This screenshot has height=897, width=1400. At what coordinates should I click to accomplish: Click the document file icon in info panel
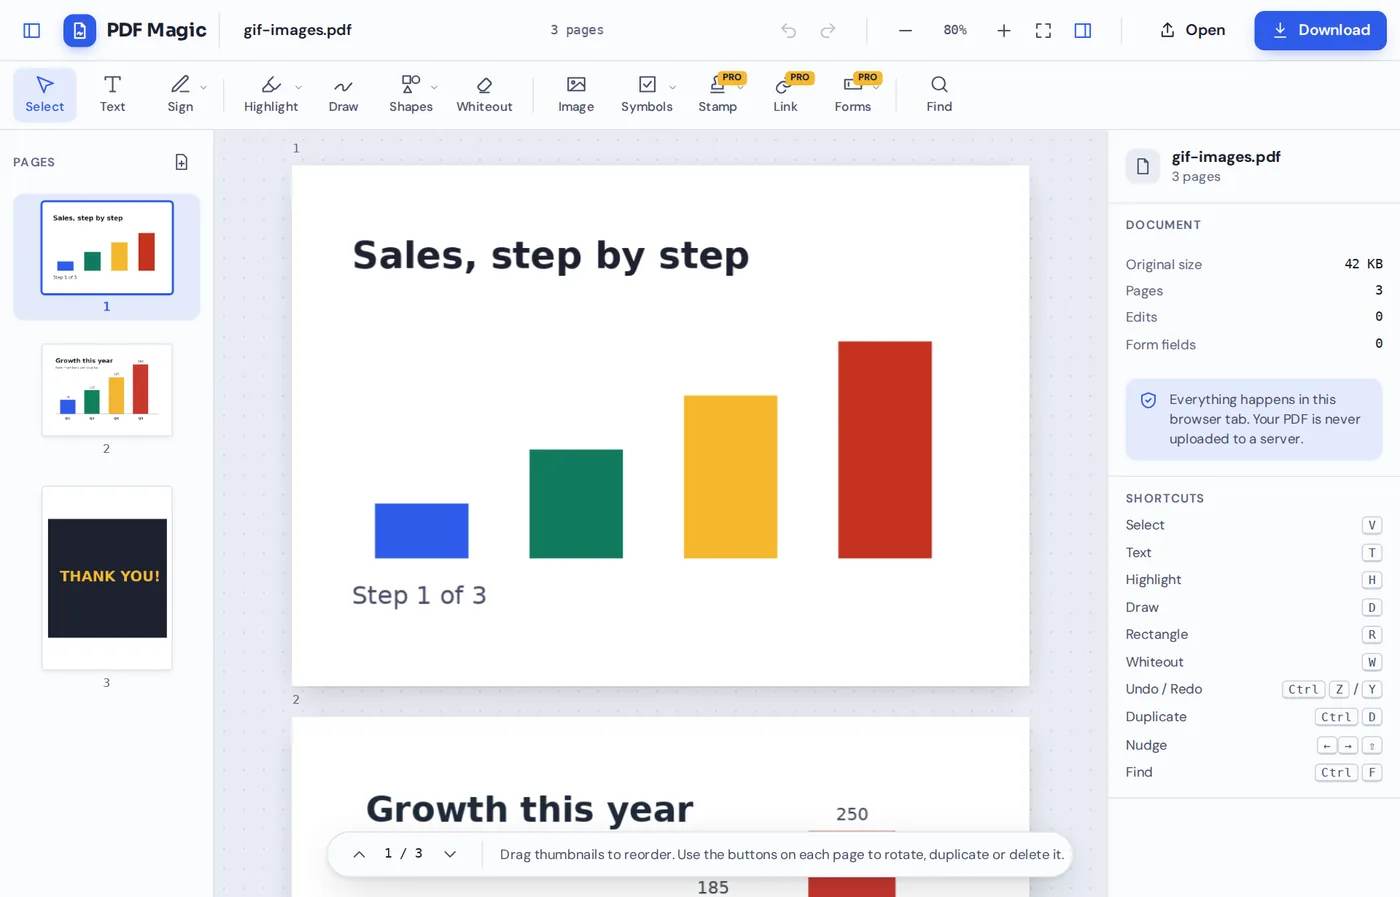point(1143,166)
